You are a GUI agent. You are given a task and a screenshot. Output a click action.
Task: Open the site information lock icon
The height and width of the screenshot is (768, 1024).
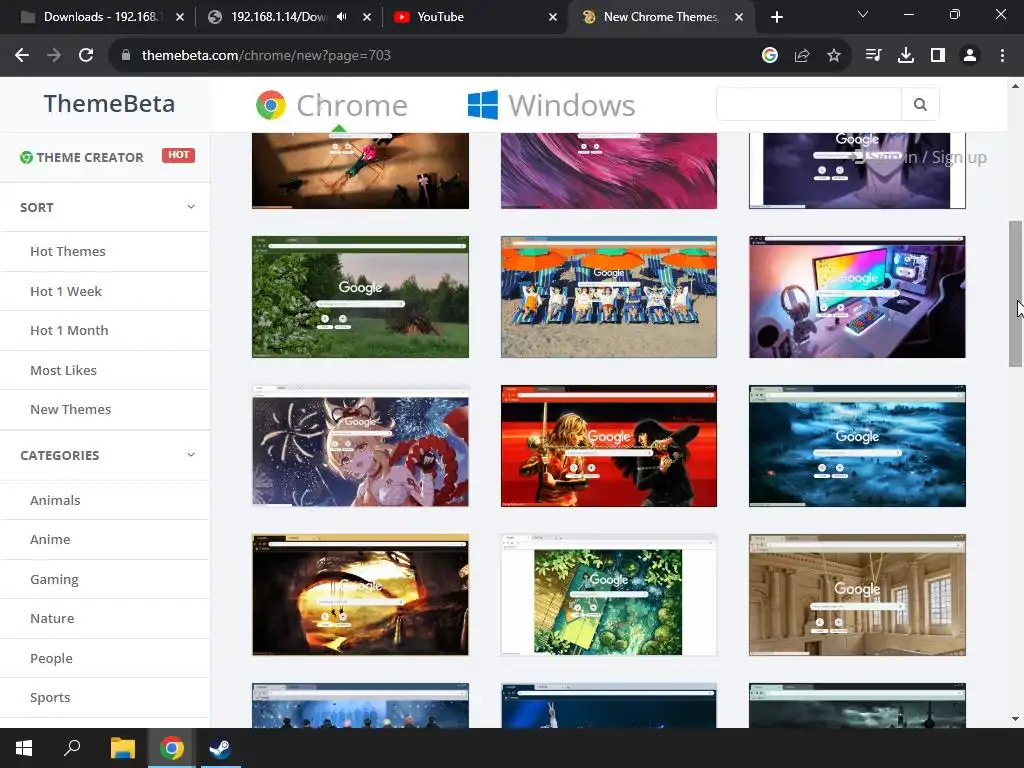126,56
